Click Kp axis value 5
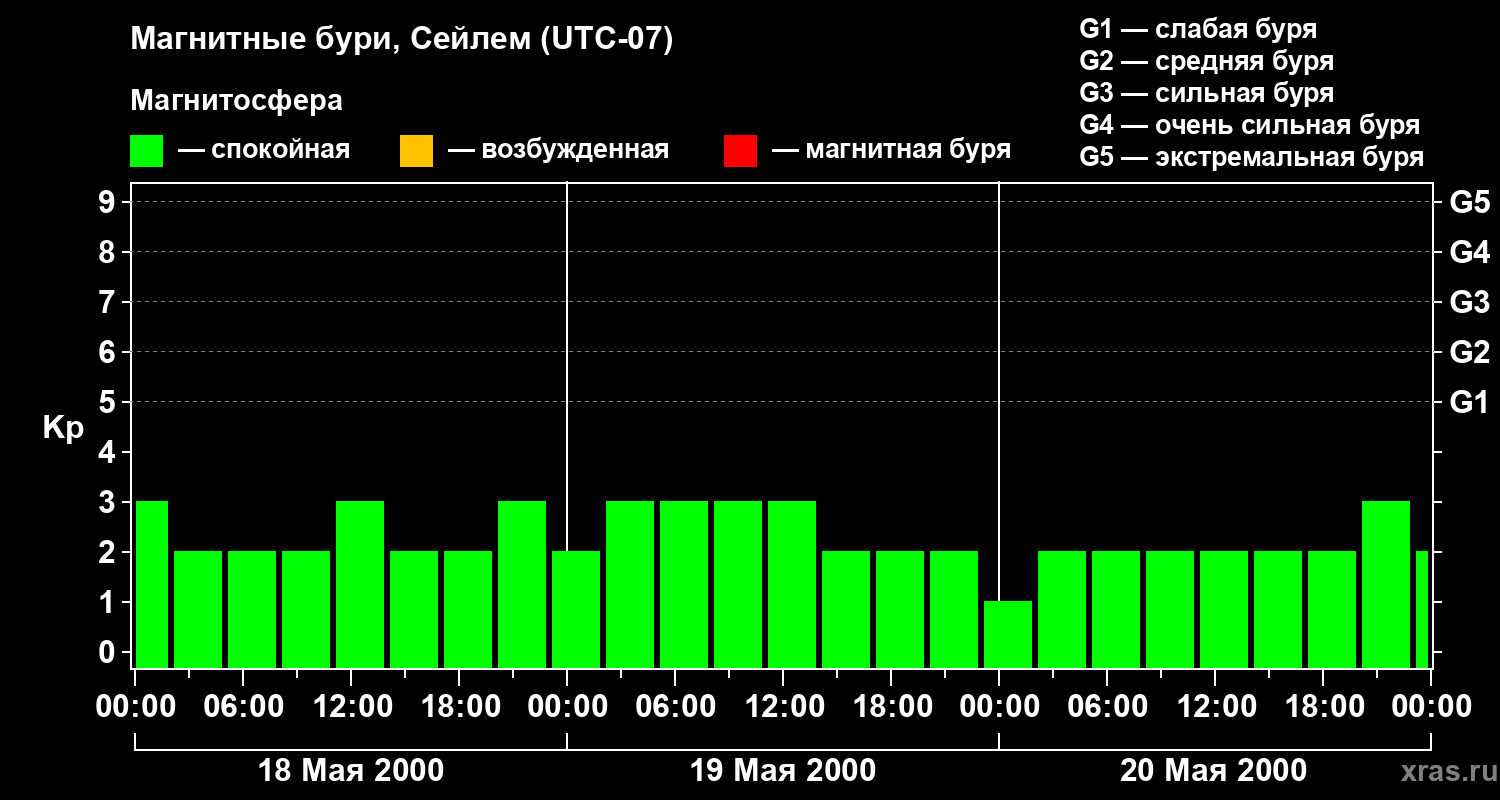 109,402
